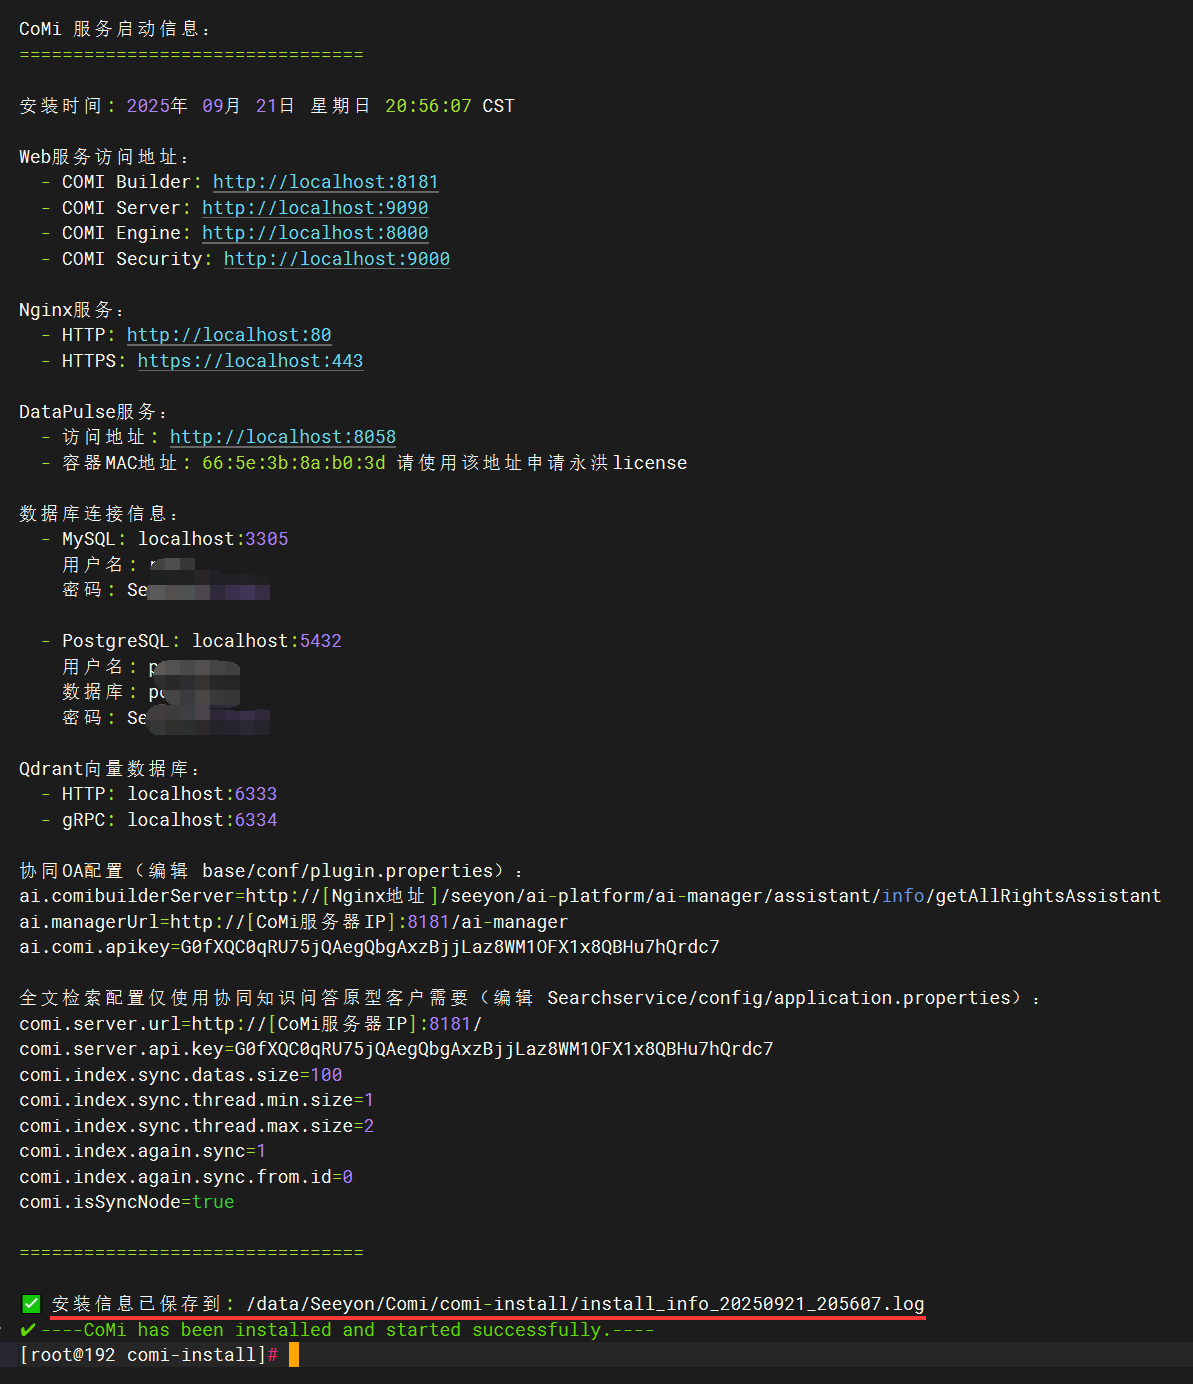This screenshot has height=1384, width=1193.
Task: Click the '[root@192 comi-install]#' prompt text
Action: tap(149, 1355)
